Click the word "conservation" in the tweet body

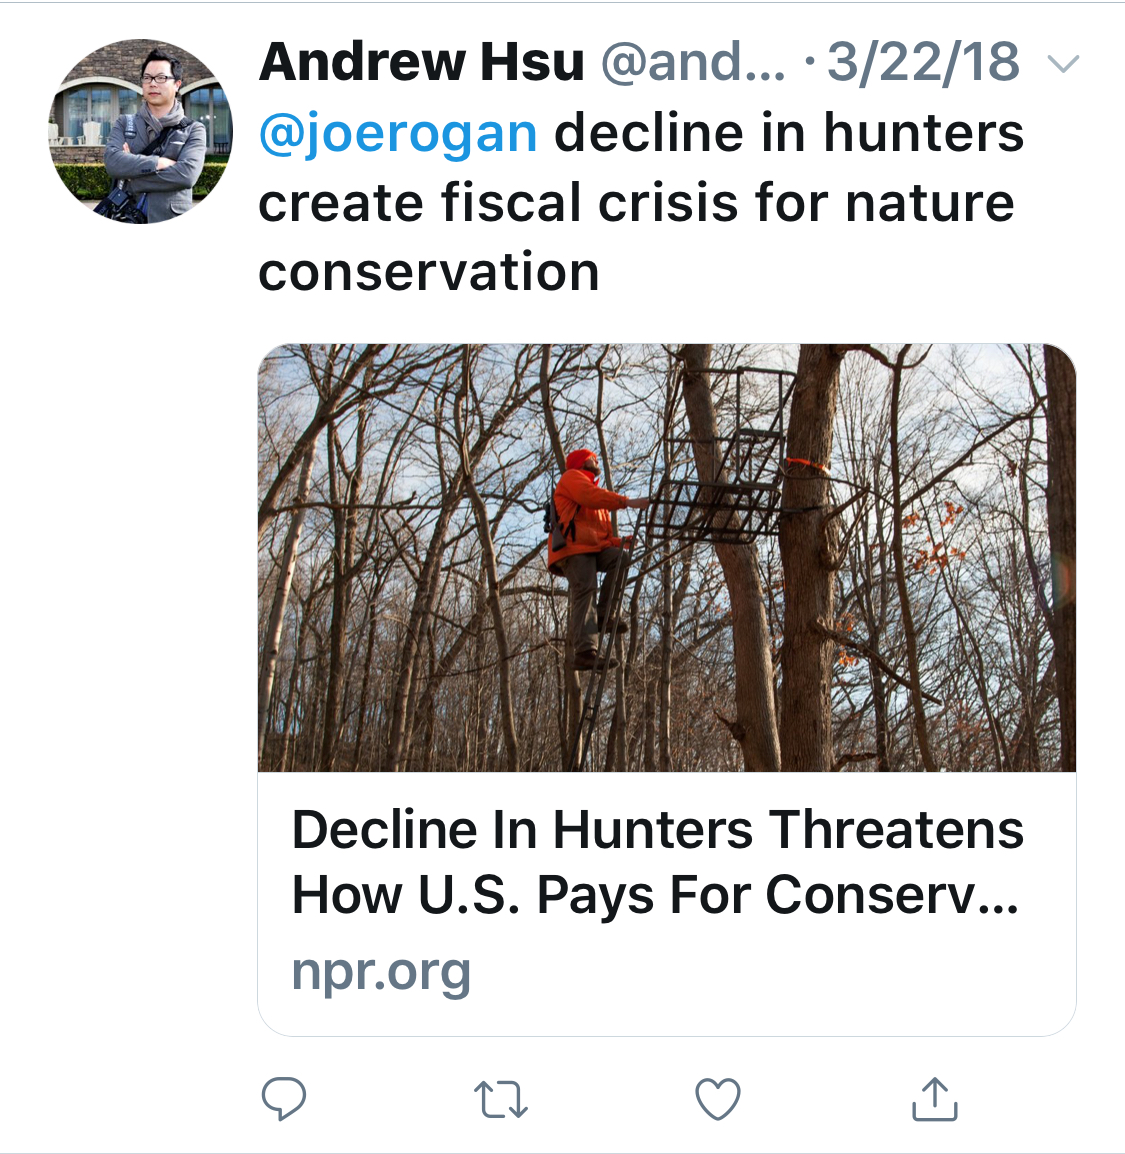[428, 272]
